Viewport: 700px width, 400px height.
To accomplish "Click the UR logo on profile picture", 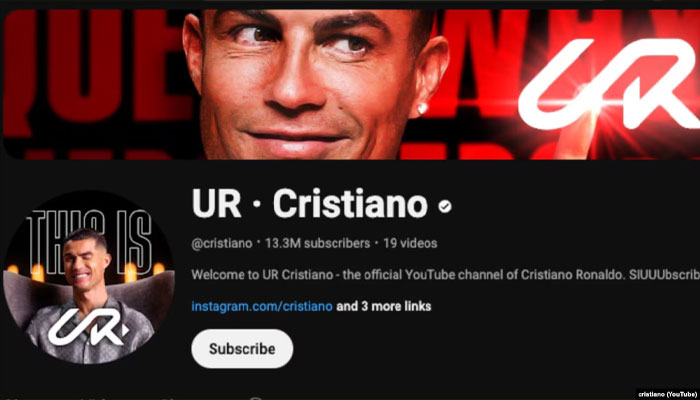I will [88, 328].
